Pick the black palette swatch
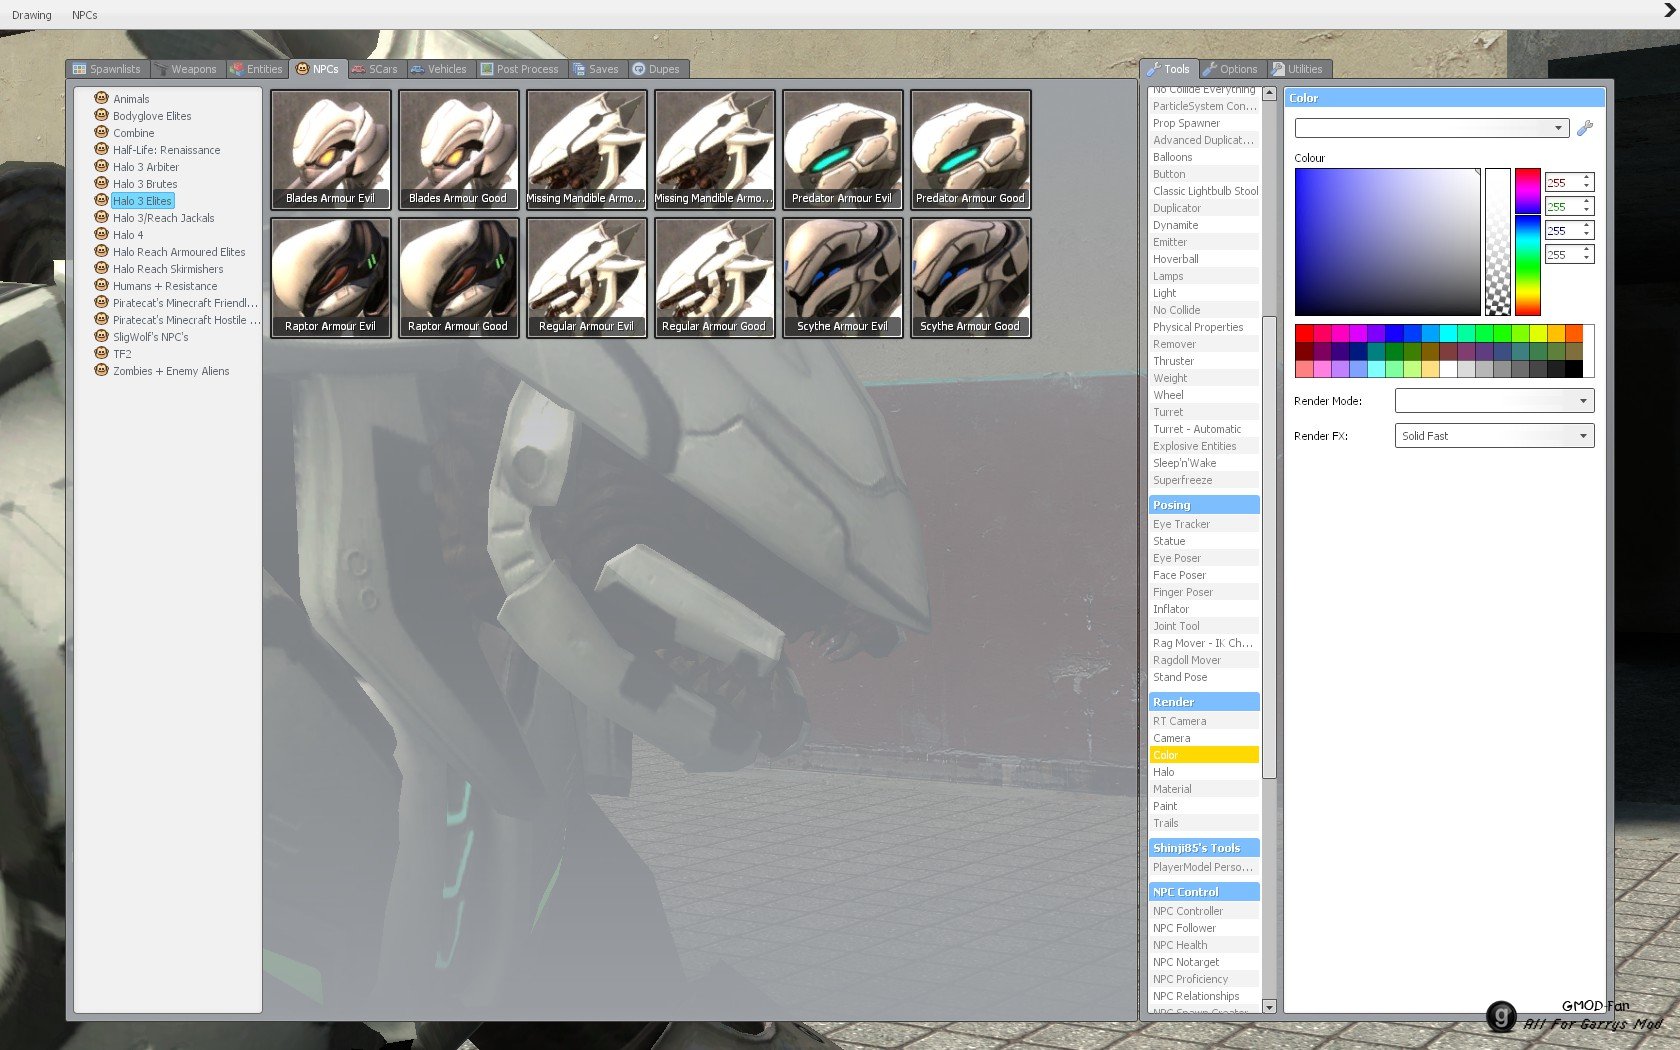1680x1050 pixels. pyautogui.click(x=1574, y=370)
